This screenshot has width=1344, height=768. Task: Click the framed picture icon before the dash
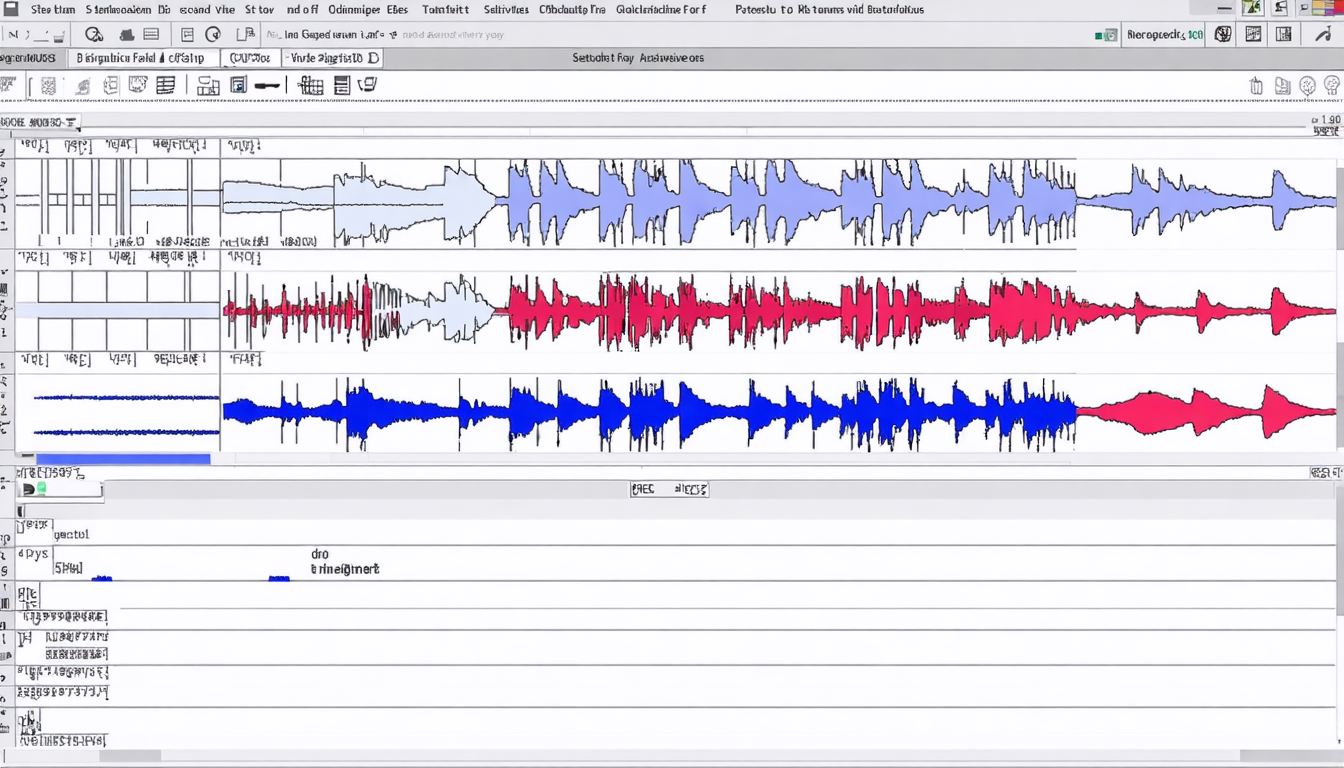pos(238,86)
